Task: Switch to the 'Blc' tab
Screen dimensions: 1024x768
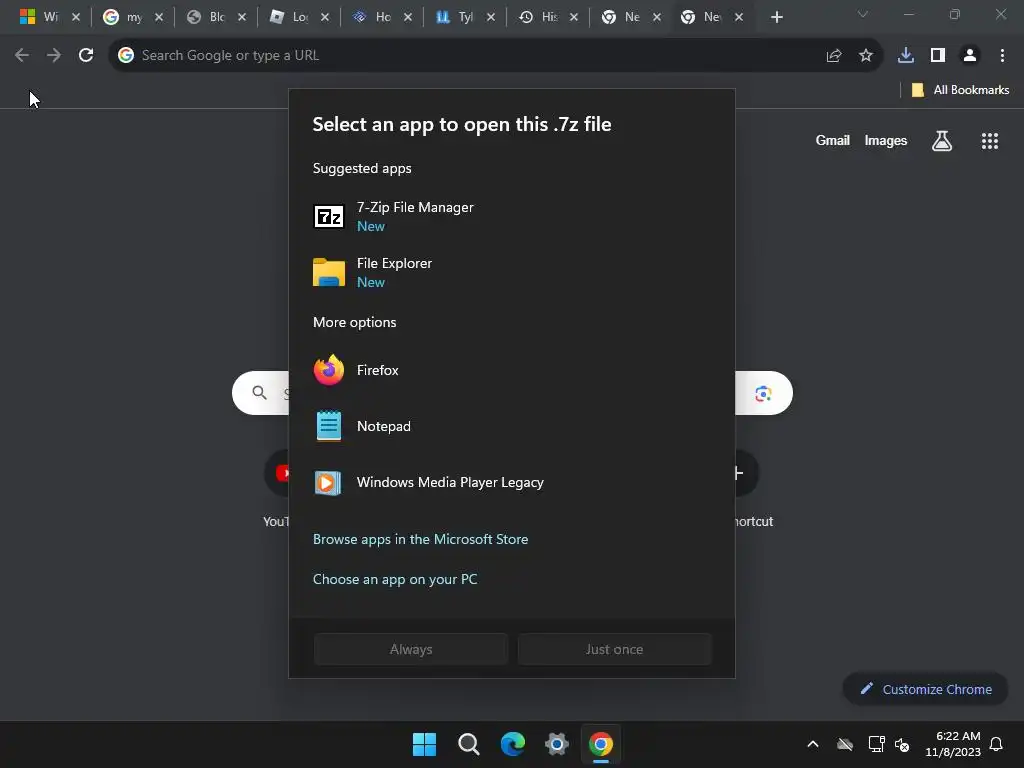Action: click(206, 17)
